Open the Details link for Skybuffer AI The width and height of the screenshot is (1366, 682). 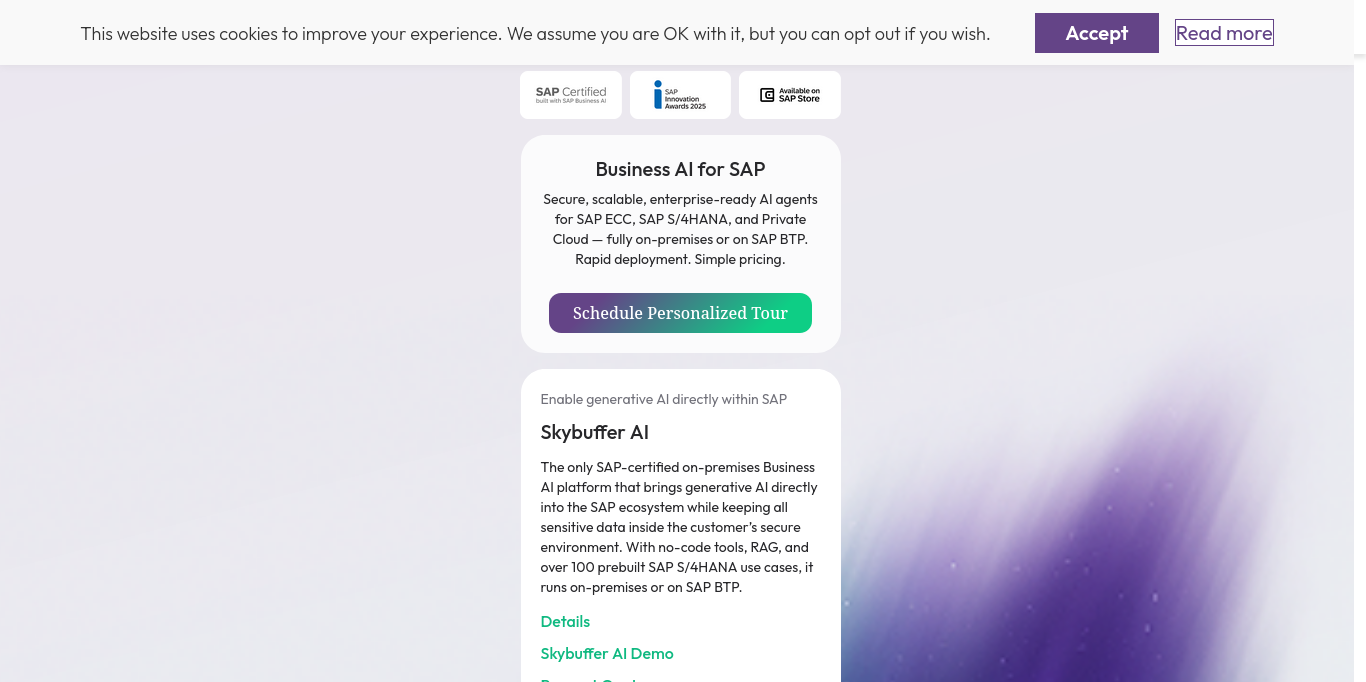coord(565,621)
